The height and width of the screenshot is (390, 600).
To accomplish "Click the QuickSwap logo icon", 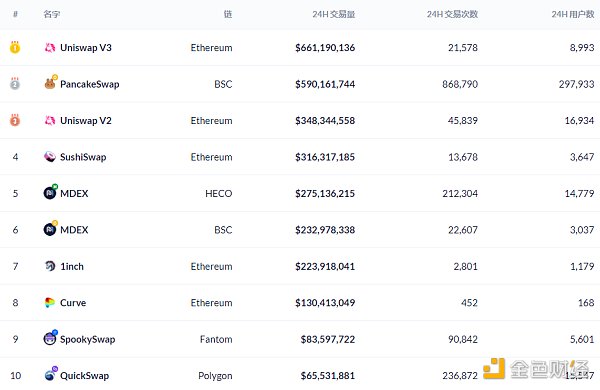I will [50, 374].
